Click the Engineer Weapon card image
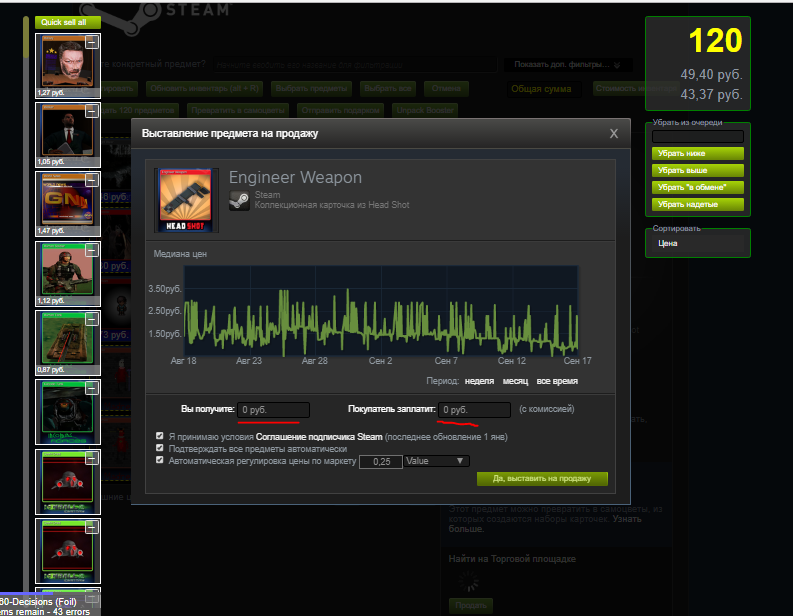This screenshot has width=793, height=616. pos(186,200)
